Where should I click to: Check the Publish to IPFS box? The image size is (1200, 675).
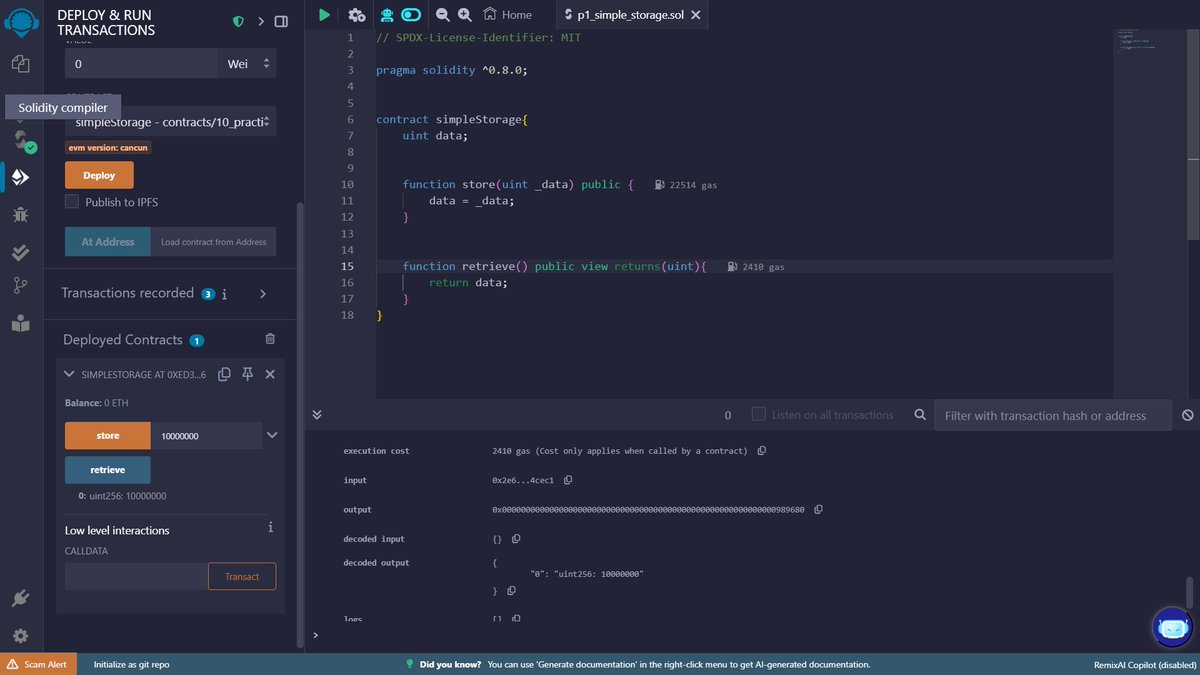[x=72, y=202]
